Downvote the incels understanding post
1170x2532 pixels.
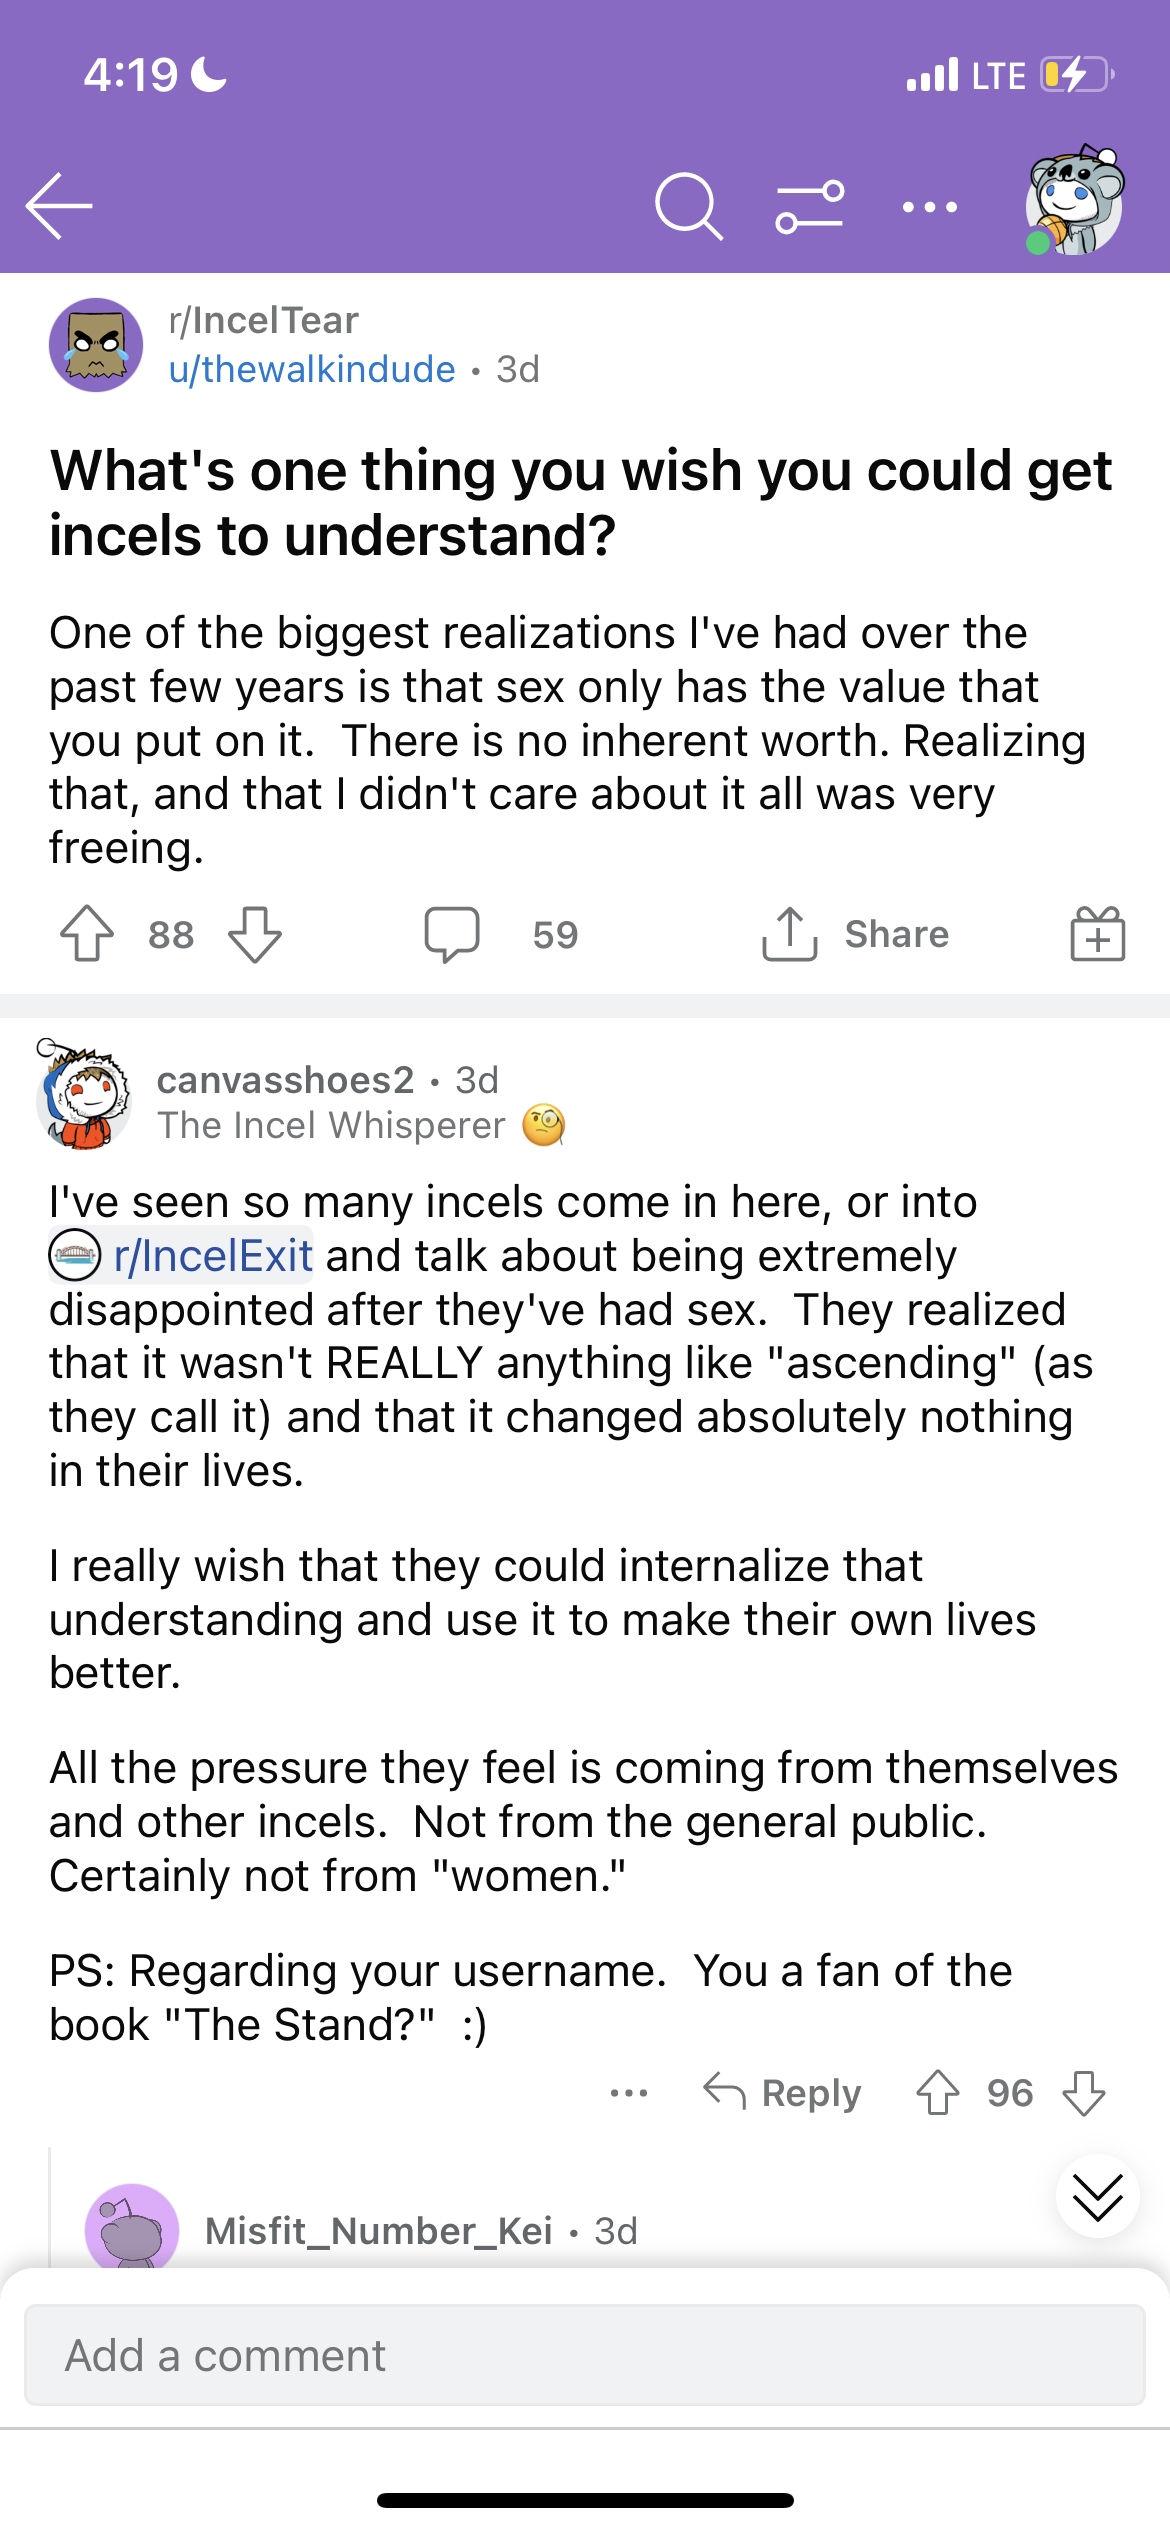pos(255,934)
